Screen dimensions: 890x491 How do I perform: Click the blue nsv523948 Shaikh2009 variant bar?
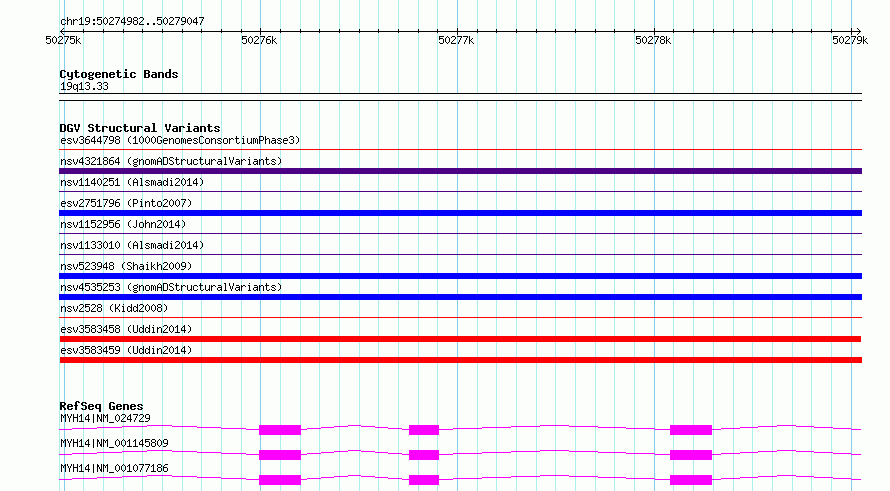(460, 276)
